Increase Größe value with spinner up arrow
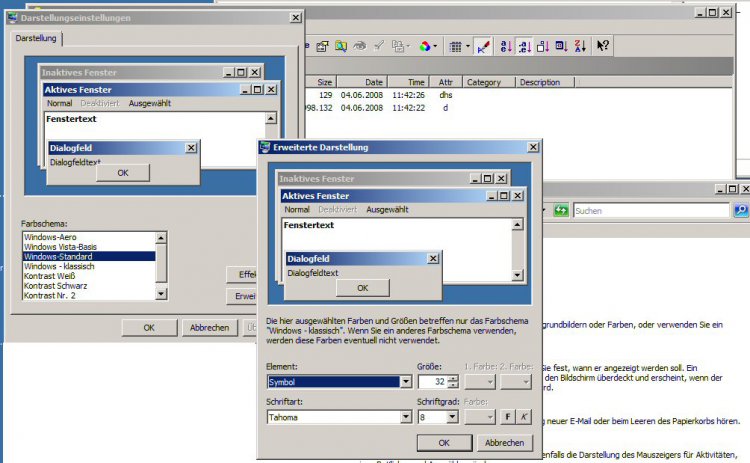The width and height of the screenshot is (750, 463). 453,377
